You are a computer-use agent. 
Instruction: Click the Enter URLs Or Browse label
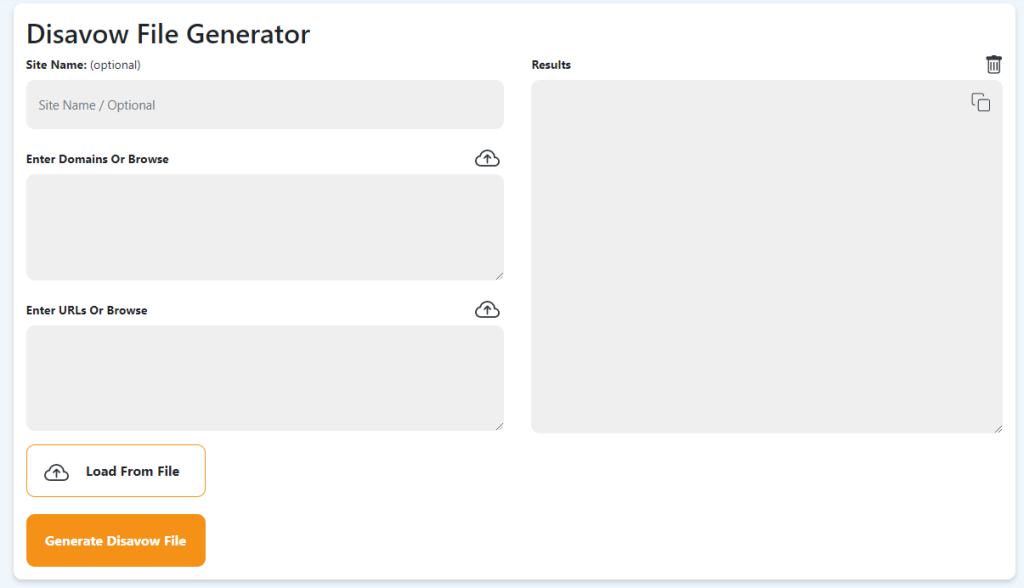[87, 310]
